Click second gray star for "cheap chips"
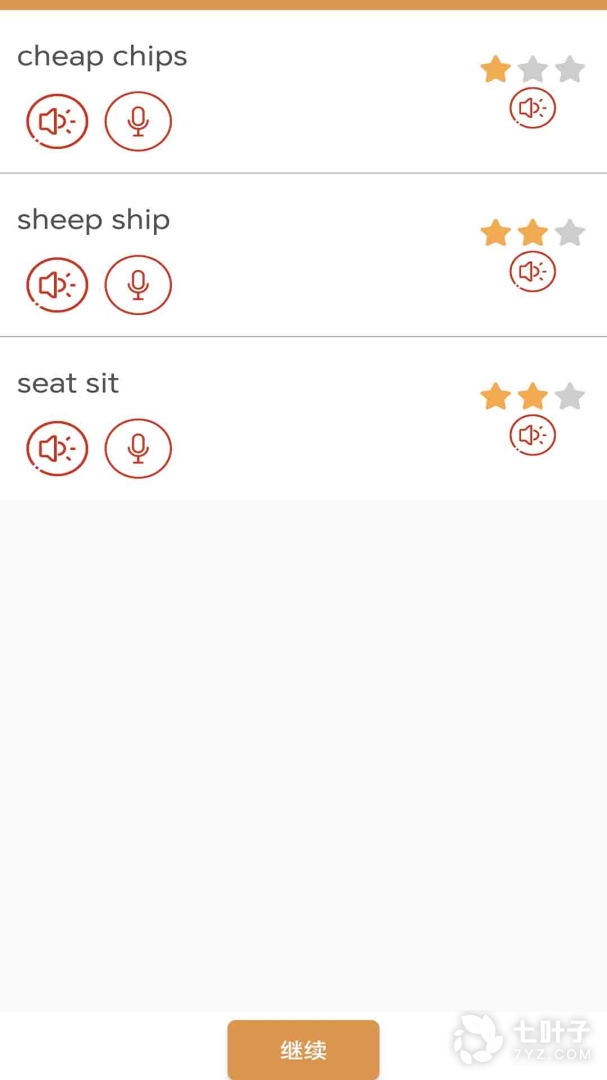Image resolution: width=607 pixels, height=1080 pixels. coord(533,69)
